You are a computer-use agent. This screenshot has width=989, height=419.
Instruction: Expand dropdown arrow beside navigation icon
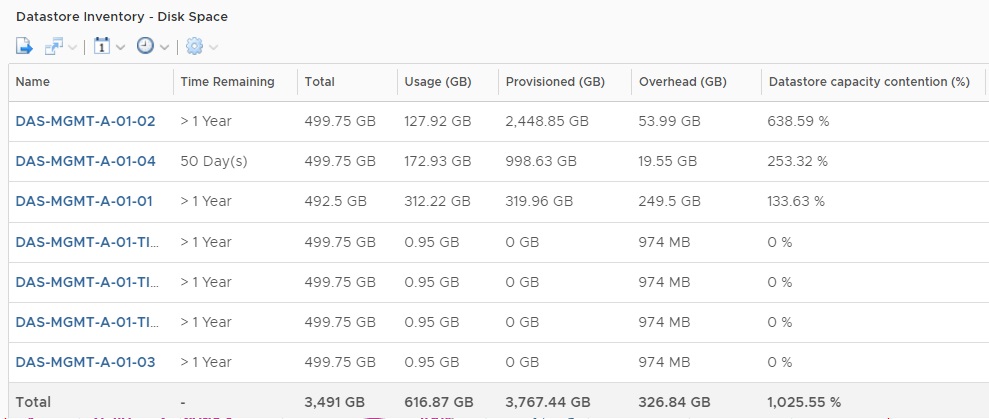[x=72, y=47]
